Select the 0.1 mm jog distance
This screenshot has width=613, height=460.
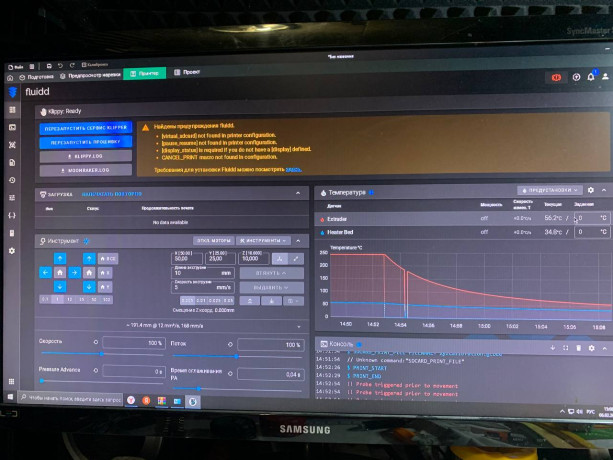pos(45,299)
